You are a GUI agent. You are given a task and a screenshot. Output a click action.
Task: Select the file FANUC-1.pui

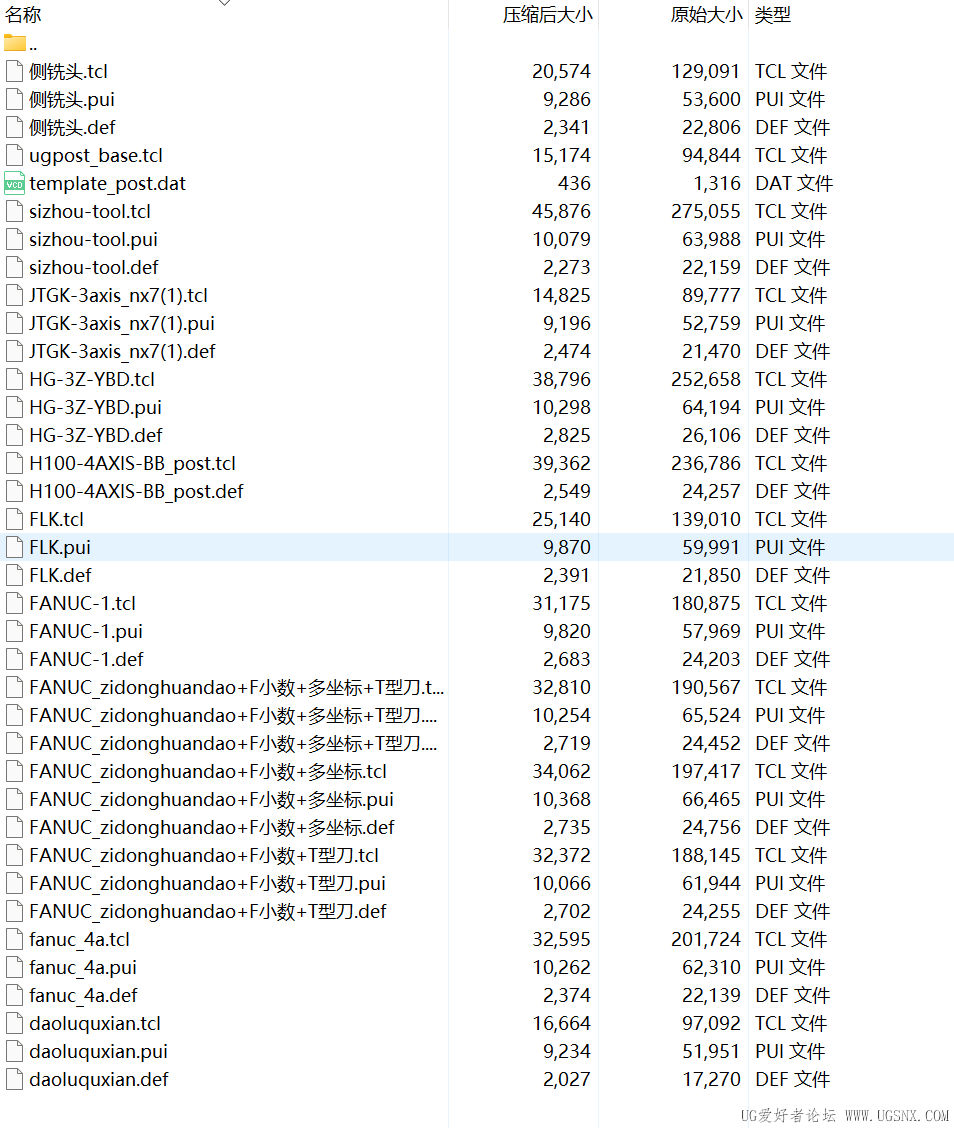click(86, 631)
